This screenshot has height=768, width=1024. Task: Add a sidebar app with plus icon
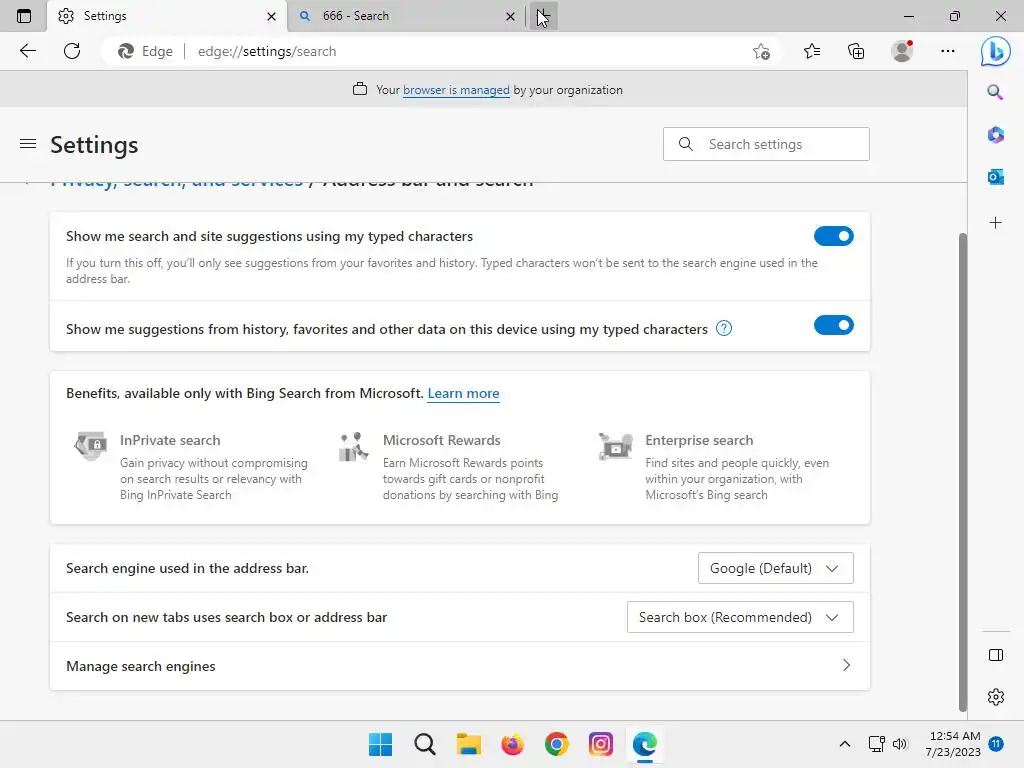[995, 223]
